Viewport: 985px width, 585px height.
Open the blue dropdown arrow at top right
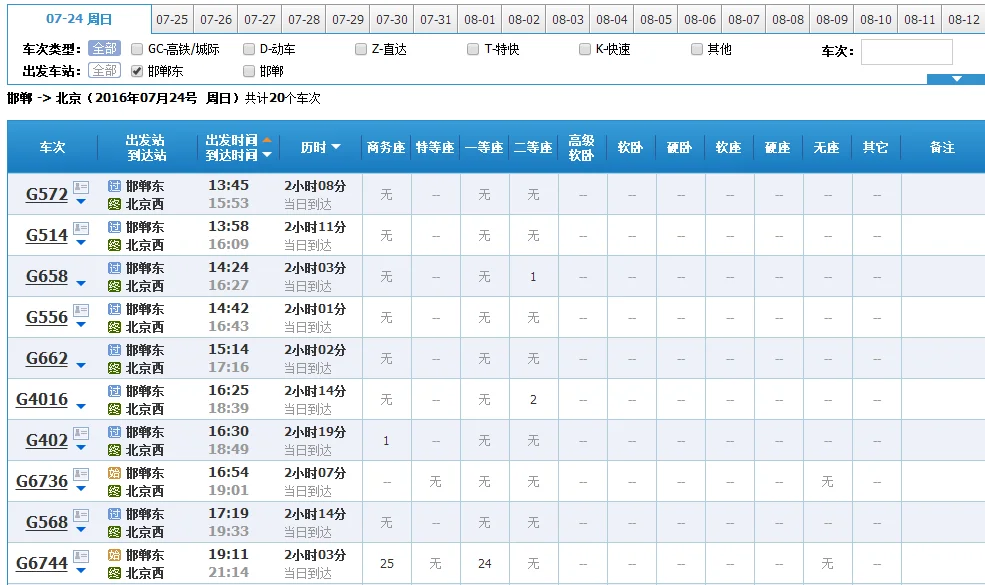[956, 78]
